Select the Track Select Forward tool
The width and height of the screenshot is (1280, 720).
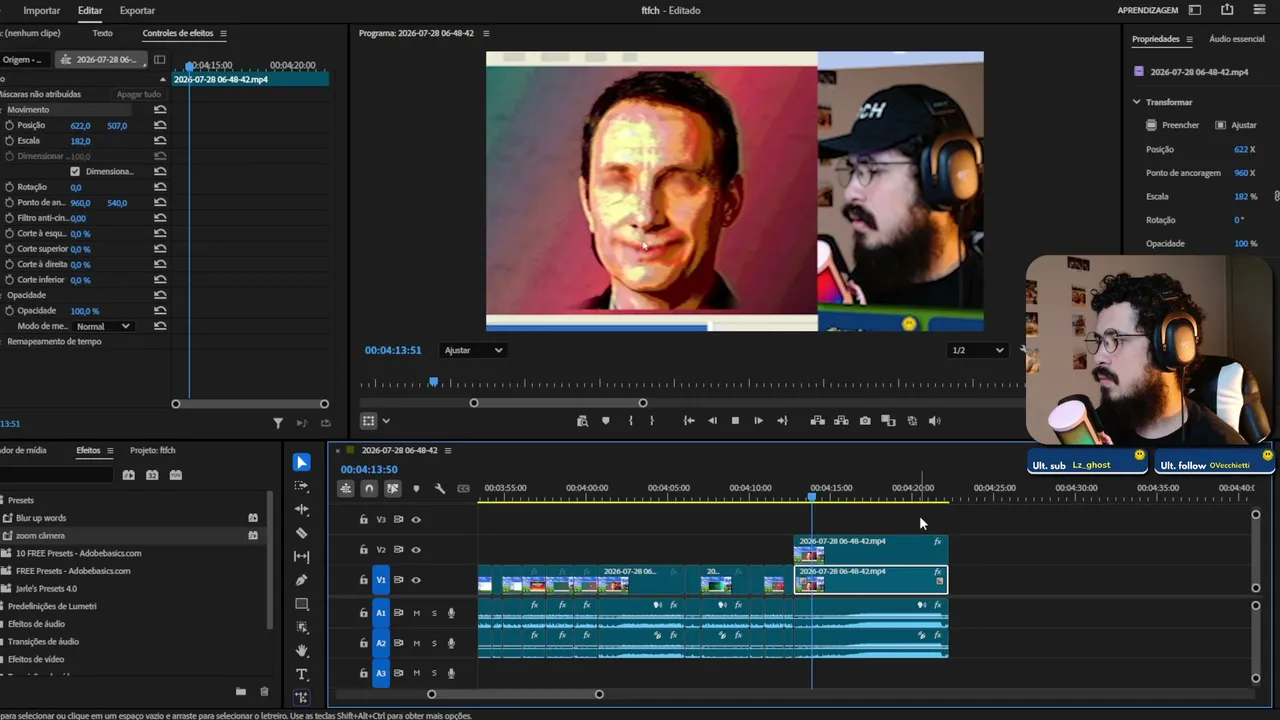click(x=301, y=486)
